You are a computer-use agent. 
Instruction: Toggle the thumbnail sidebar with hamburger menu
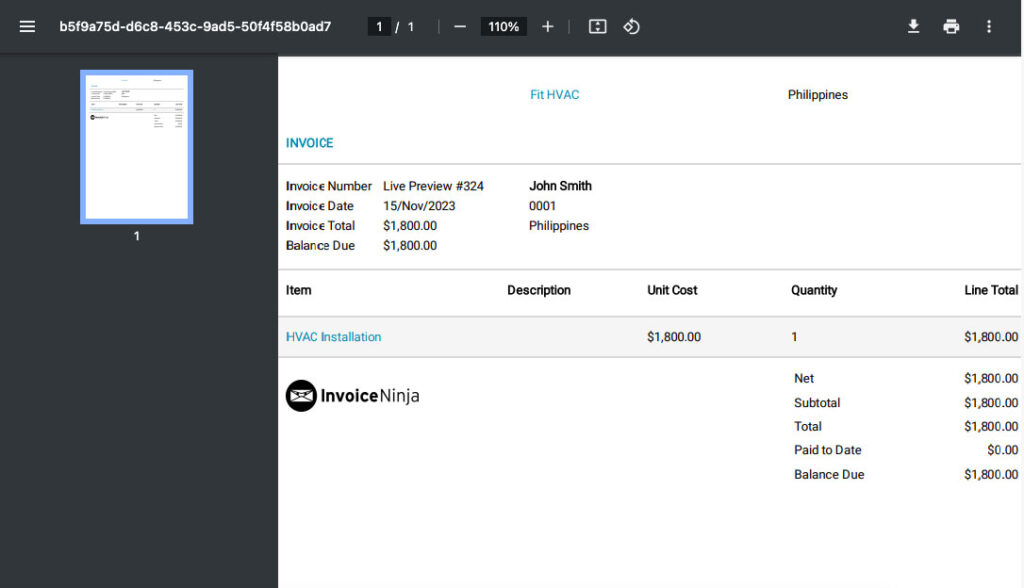(27, 26)
